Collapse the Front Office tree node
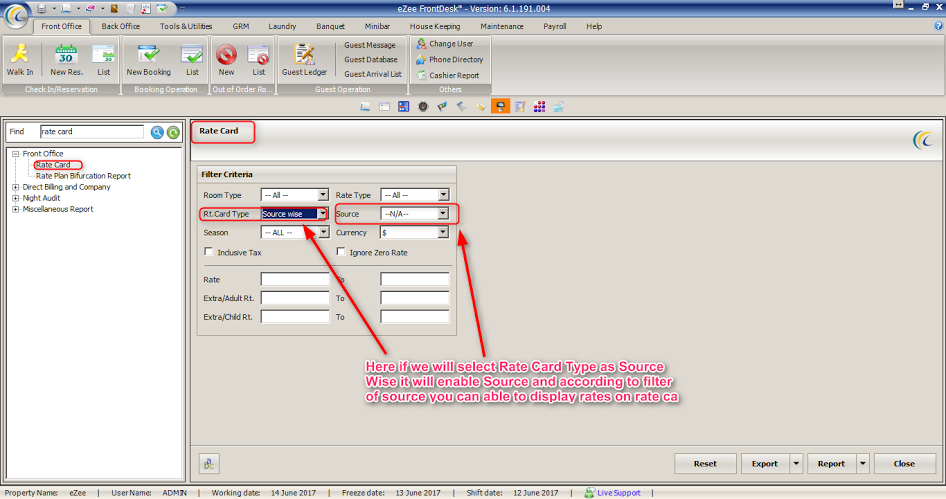946x499 pixels. click(16, 154)
